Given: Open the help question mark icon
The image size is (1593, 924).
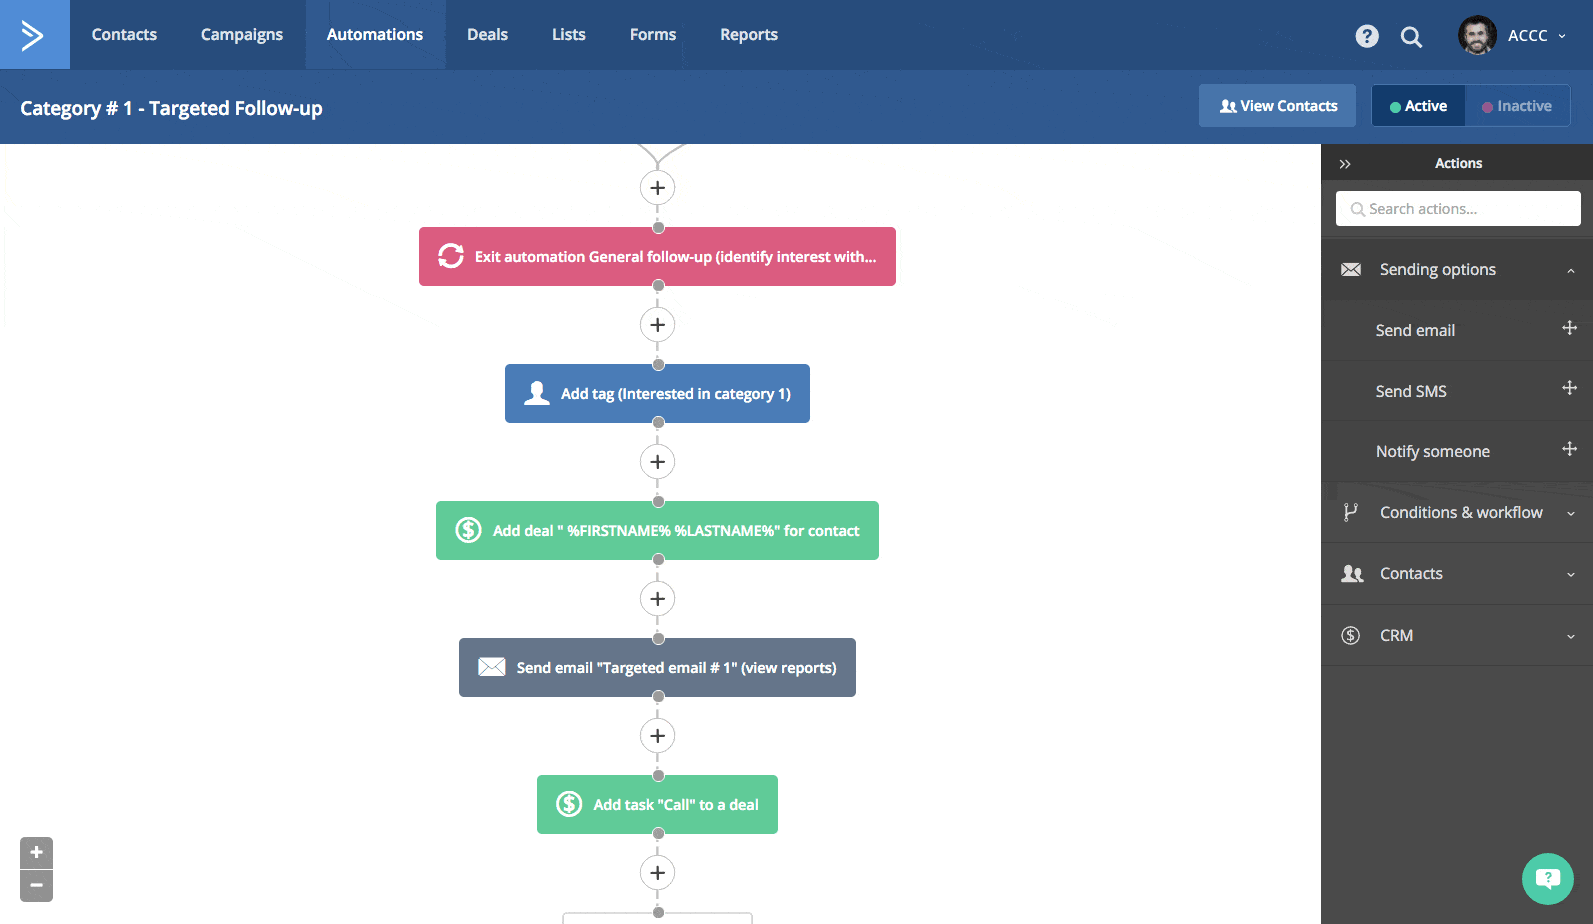Looking at the screenshot, I should click(1366, 36).
